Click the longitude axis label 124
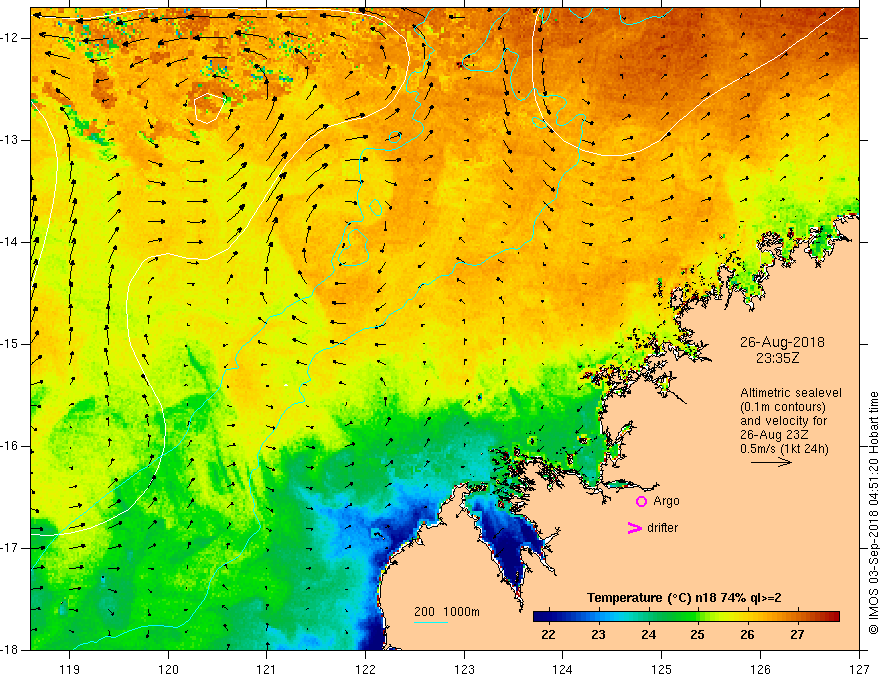The height and width of the screenshot is (680, 880). [562, 669]
